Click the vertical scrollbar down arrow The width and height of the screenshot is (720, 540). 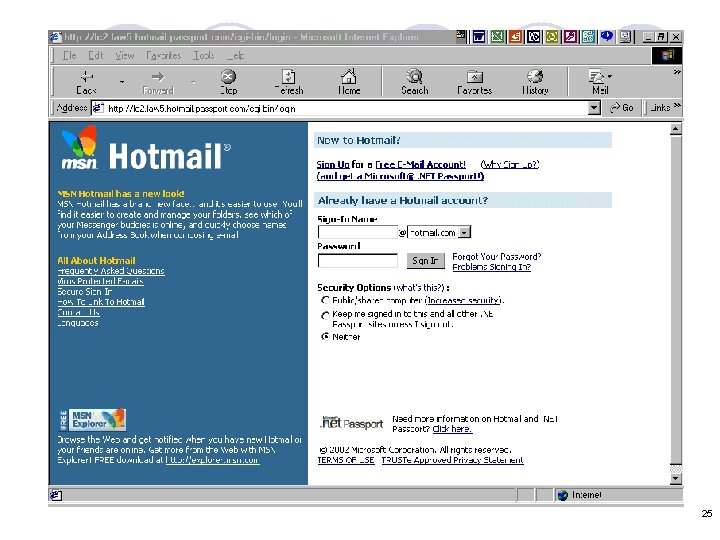[675, 479]
